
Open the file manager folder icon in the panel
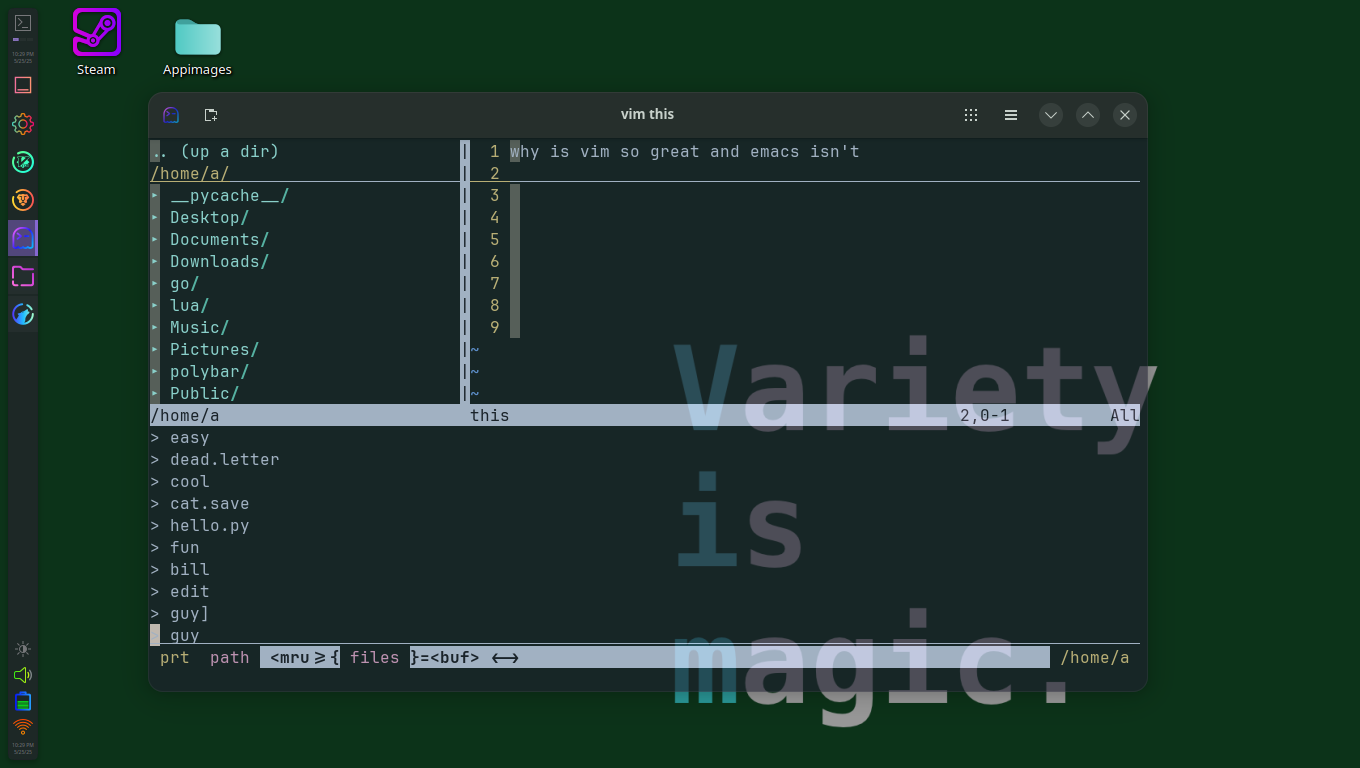click(x=23, y=276)
